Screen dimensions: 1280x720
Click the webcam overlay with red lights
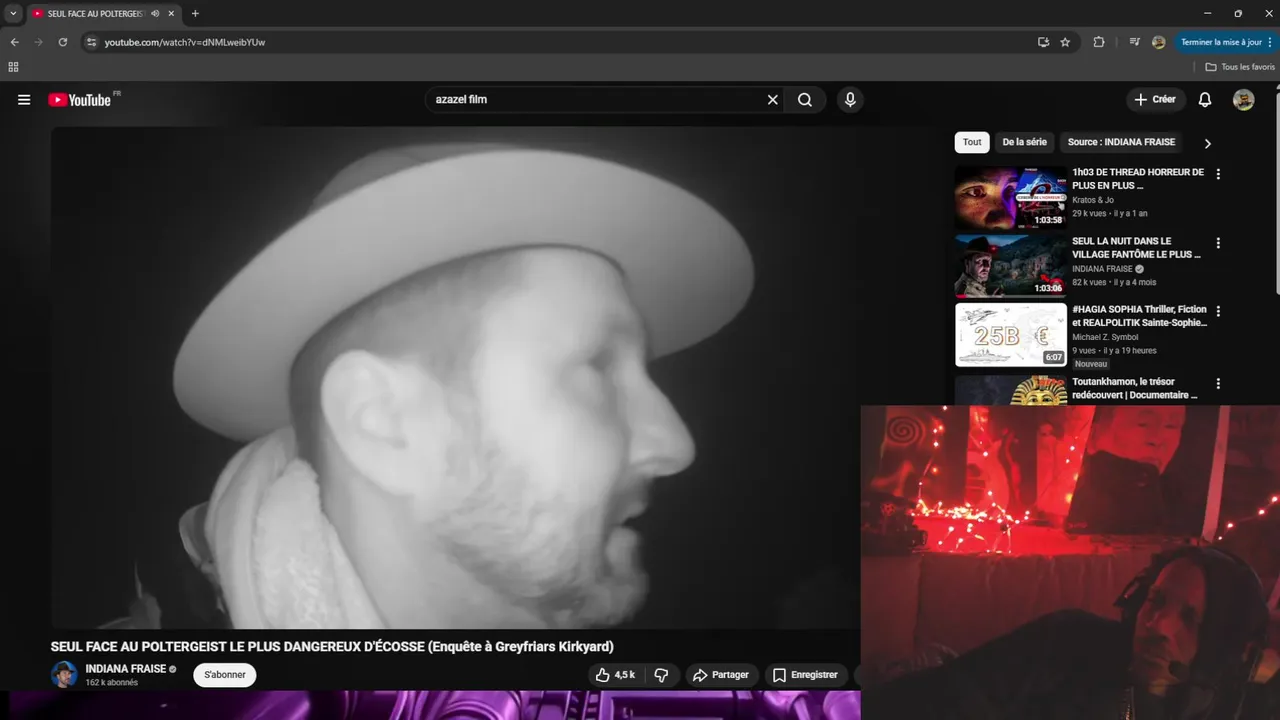(1070, 562)
